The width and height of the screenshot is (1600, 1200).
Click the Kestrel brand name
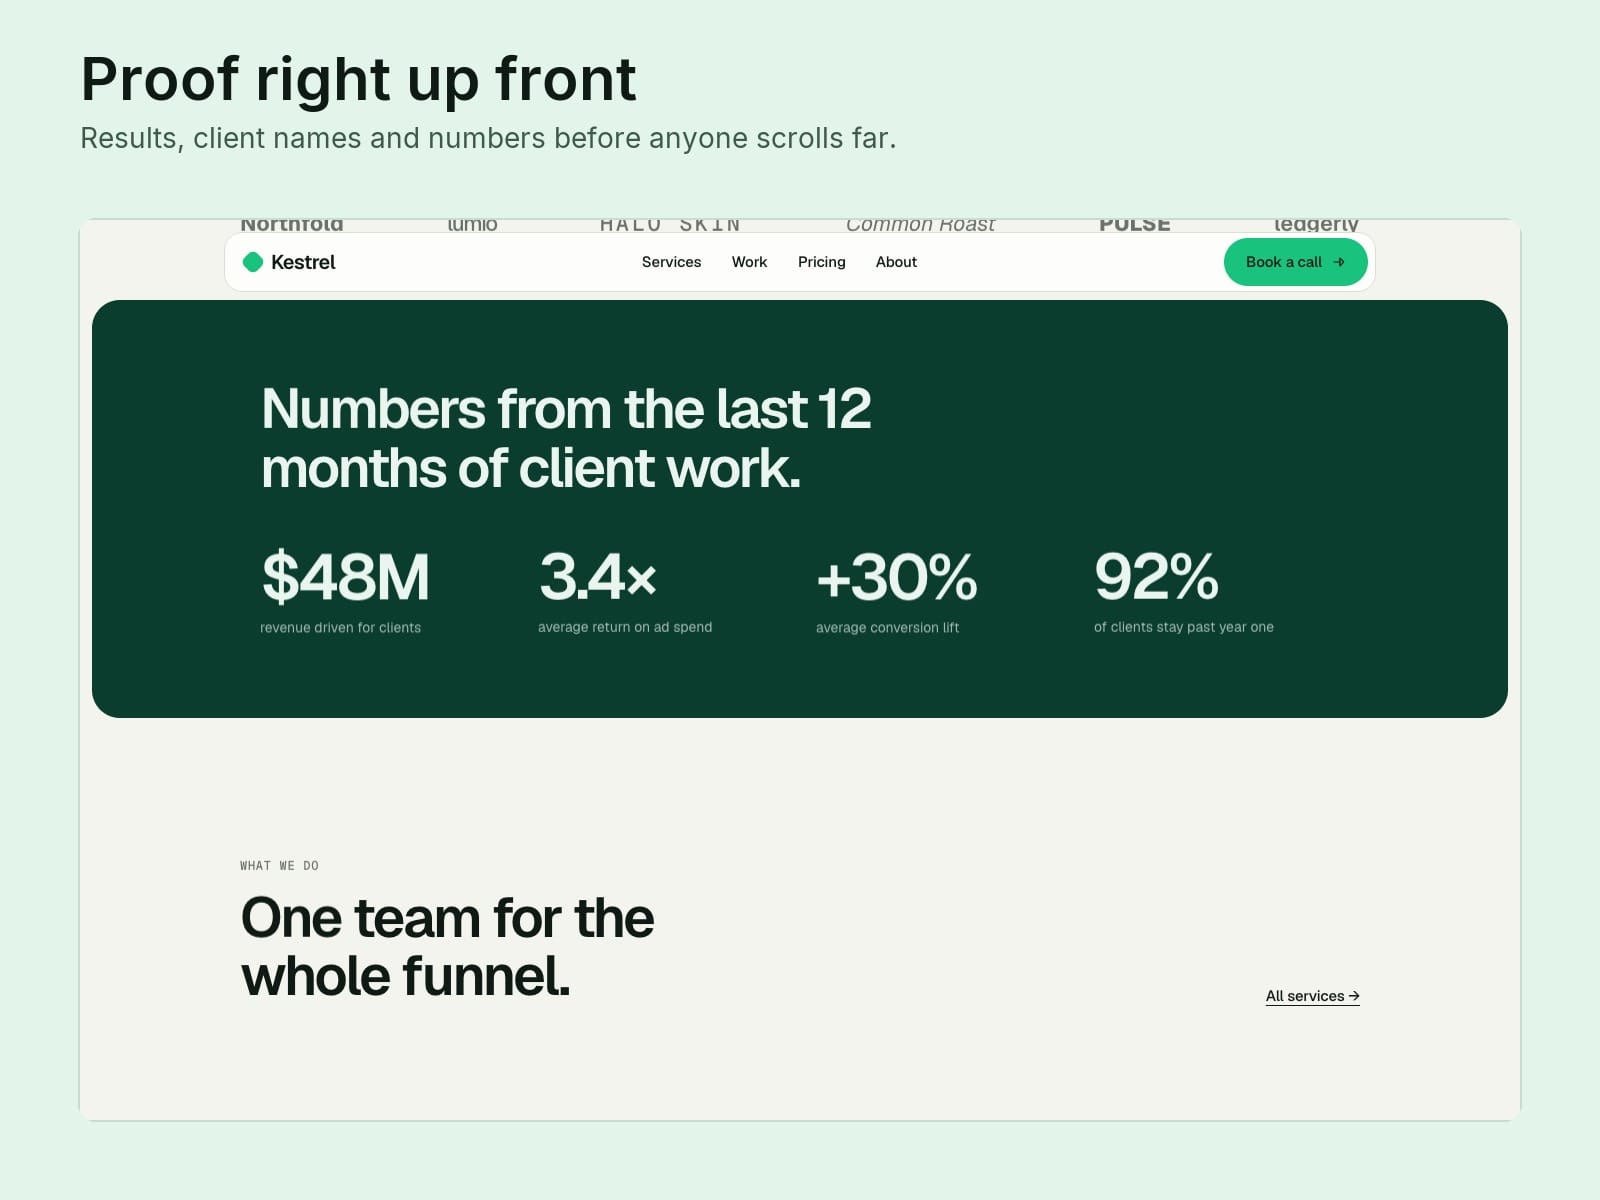pos(303,262)
